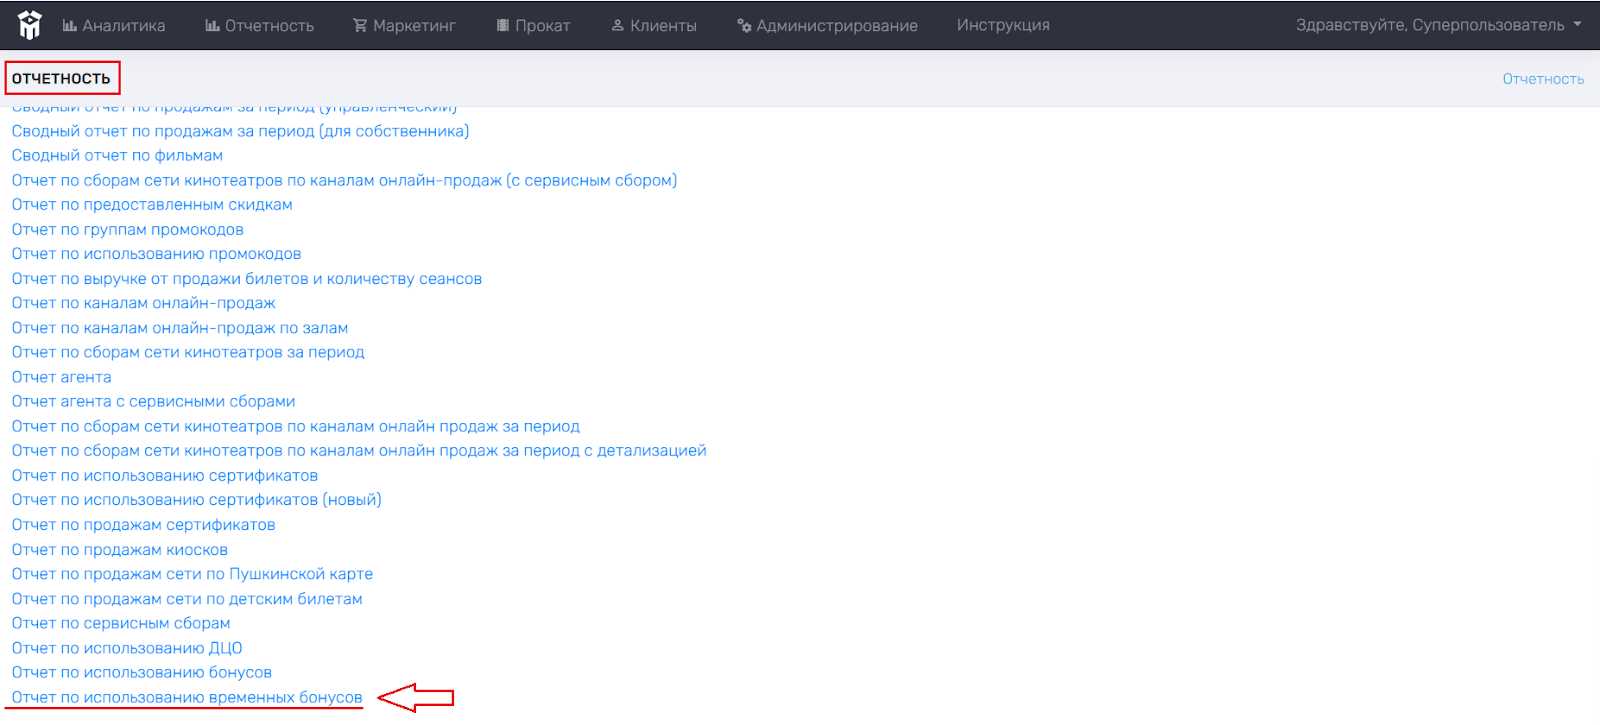Open Отчет по использованию промокодов

pos(156,254)
